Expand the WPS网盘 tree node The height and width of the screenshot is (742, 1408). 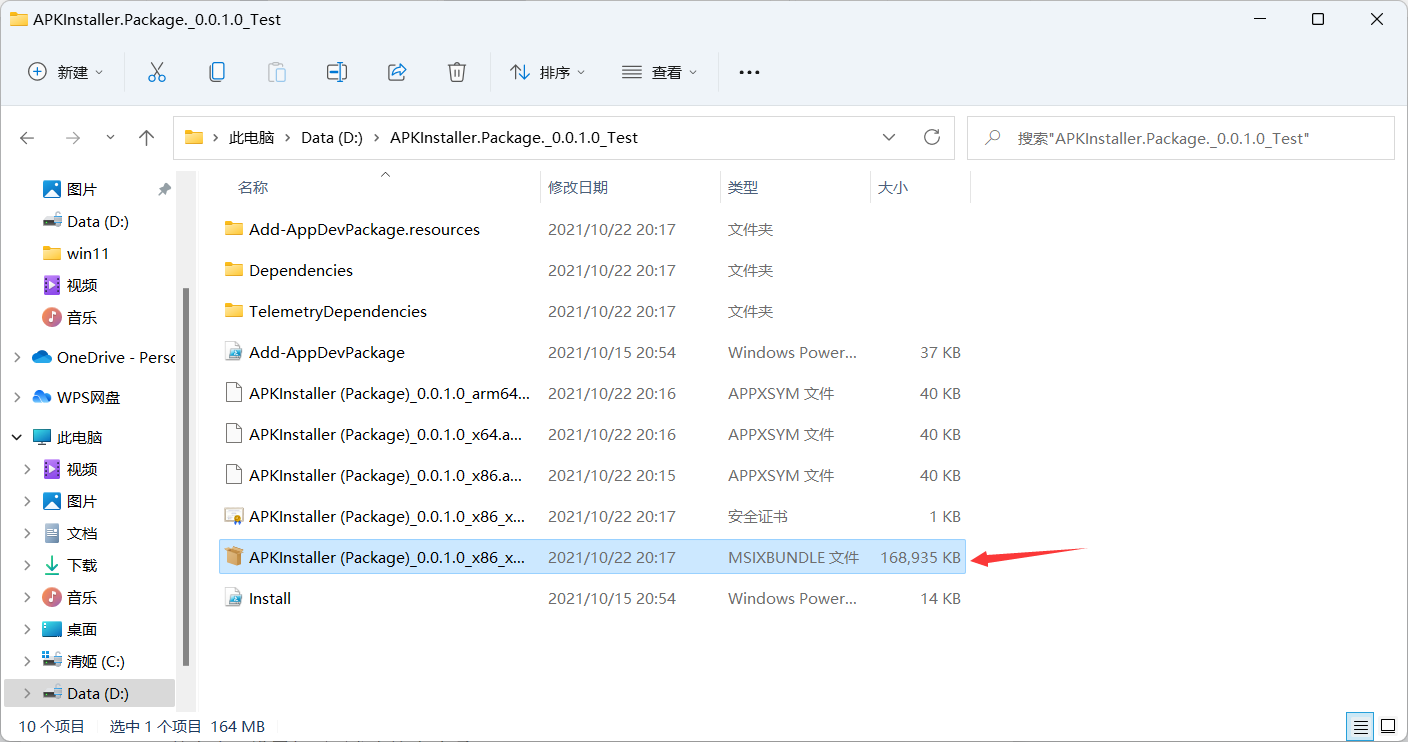(x=17, y=397)
